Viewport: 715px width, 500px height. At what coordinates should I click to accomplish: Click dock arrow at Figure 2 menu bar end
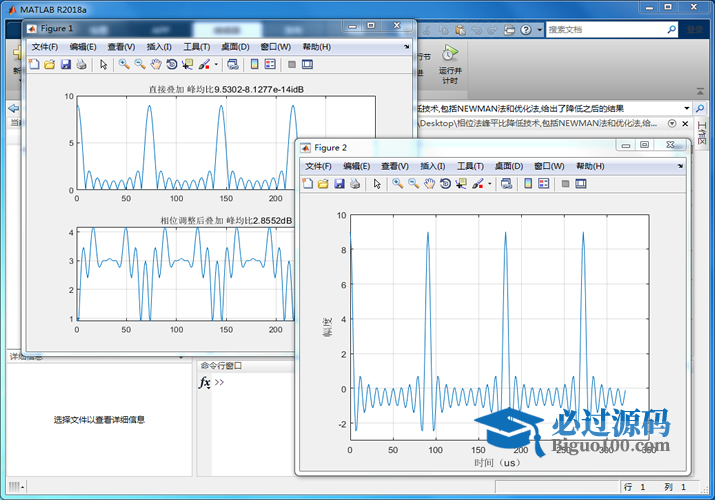pyautogui.click(x=680, y=166)
